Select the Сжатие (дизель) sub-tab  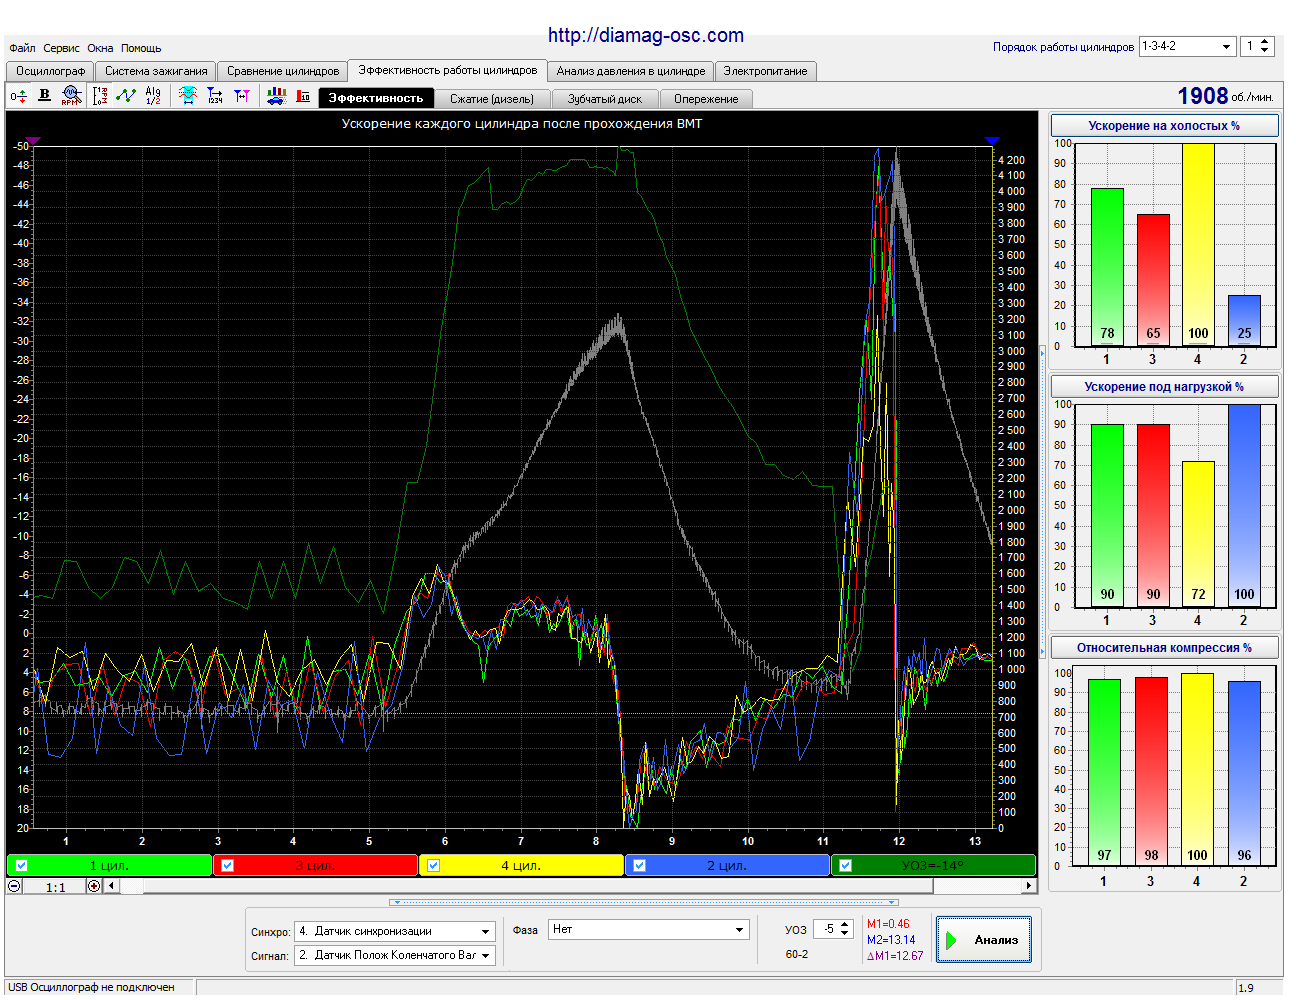coord(492,99)
